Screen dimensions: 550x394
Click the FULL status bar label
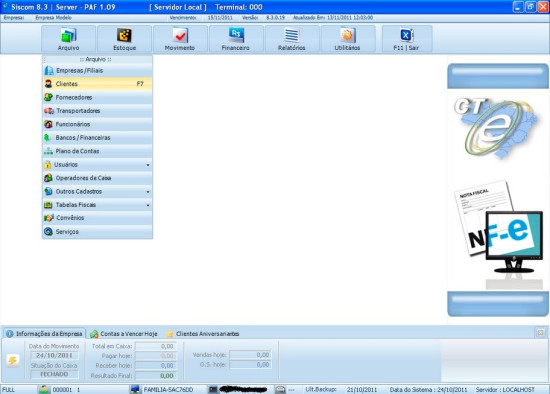click(x=9, y=390)
